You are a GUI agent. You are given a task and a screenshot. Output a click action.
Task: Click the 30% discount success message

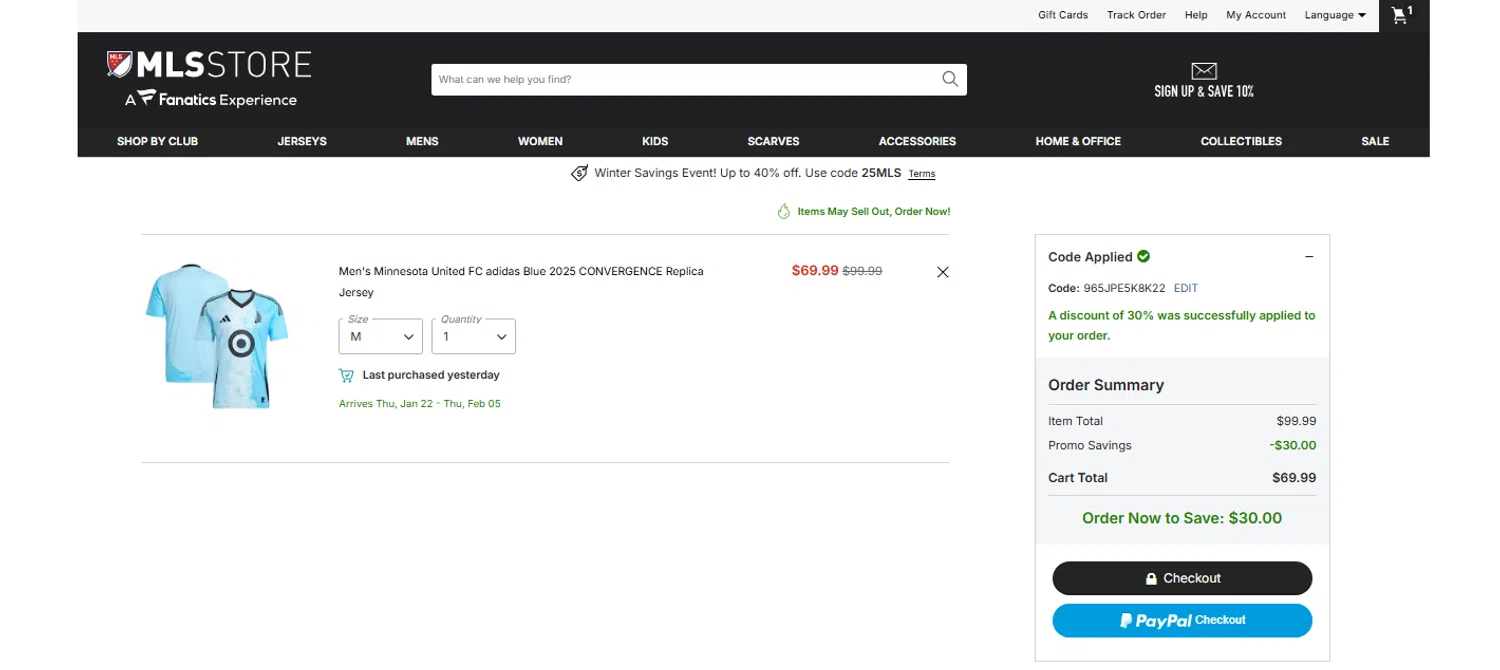click(x=1182, y=325)
